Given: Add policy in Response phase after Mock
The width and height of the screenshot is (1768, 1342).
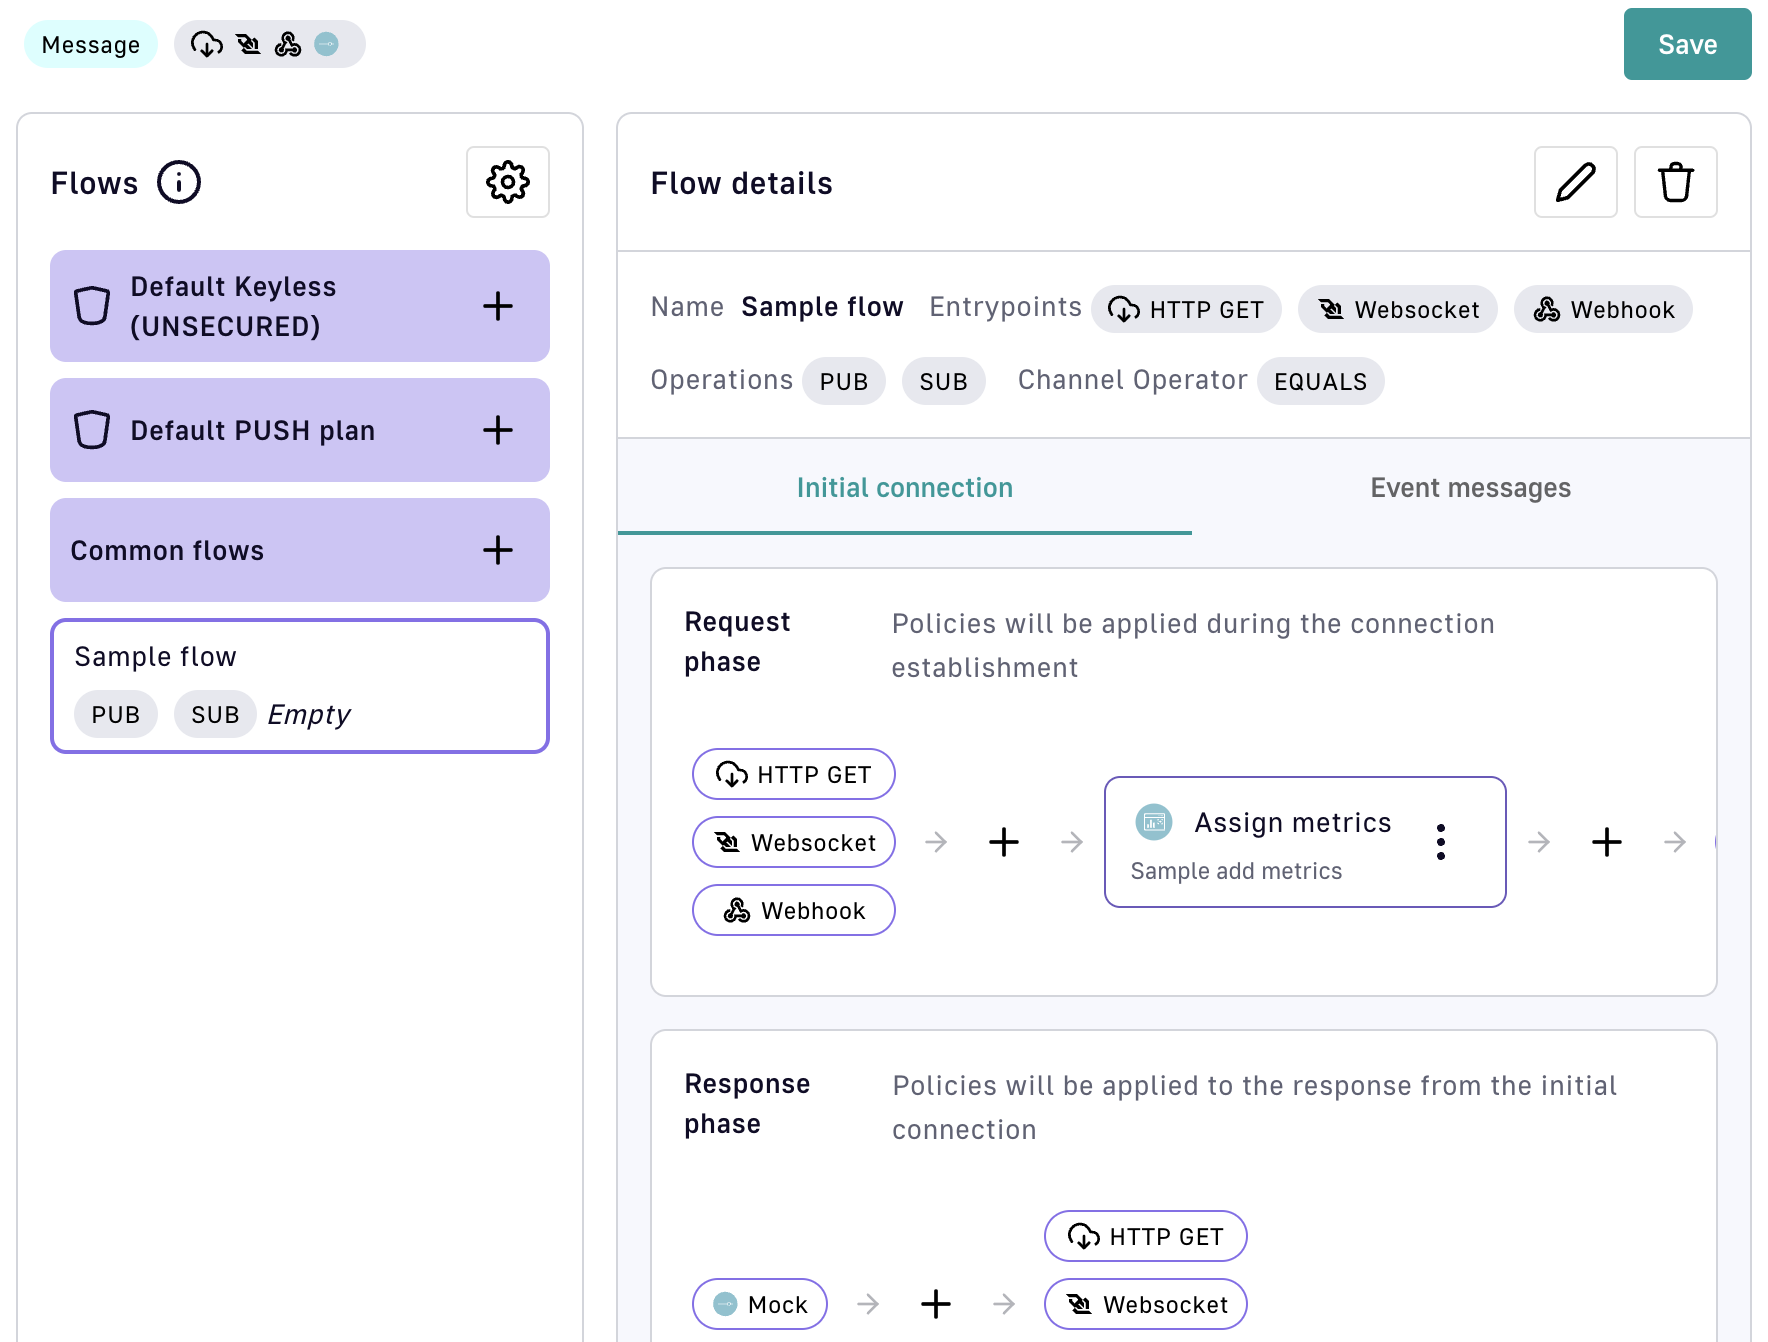Looking at the screenshot, I should pos(935,1304).
